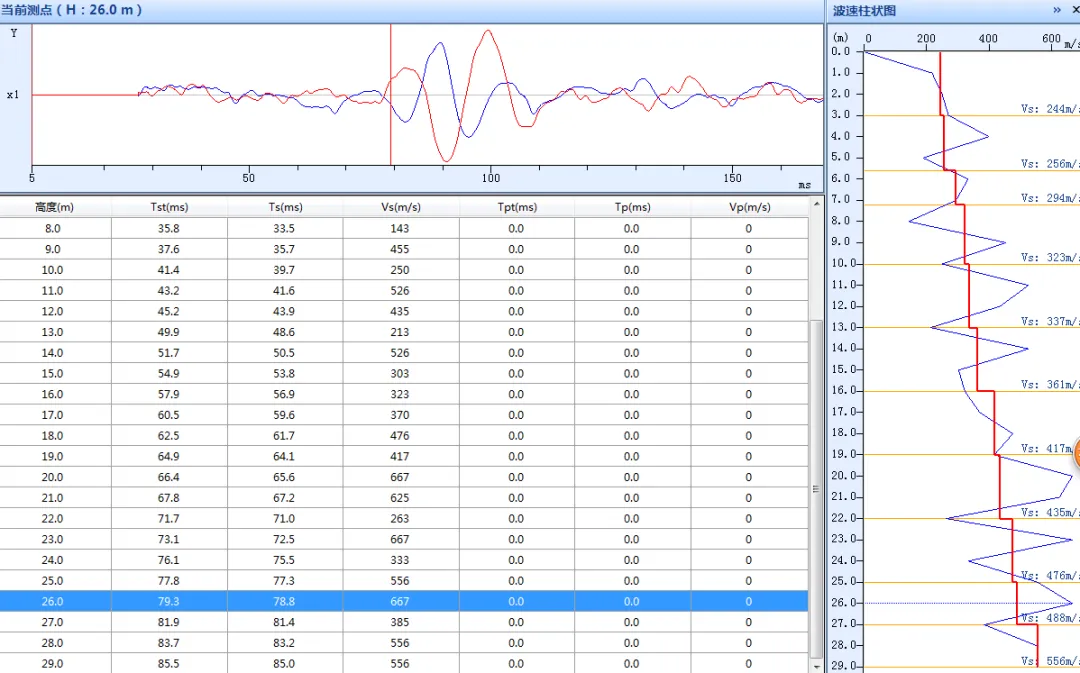Select the highlighted 26.0 m depth row
This screenshot has width=1080, height=673.
[x=400, y=601]
